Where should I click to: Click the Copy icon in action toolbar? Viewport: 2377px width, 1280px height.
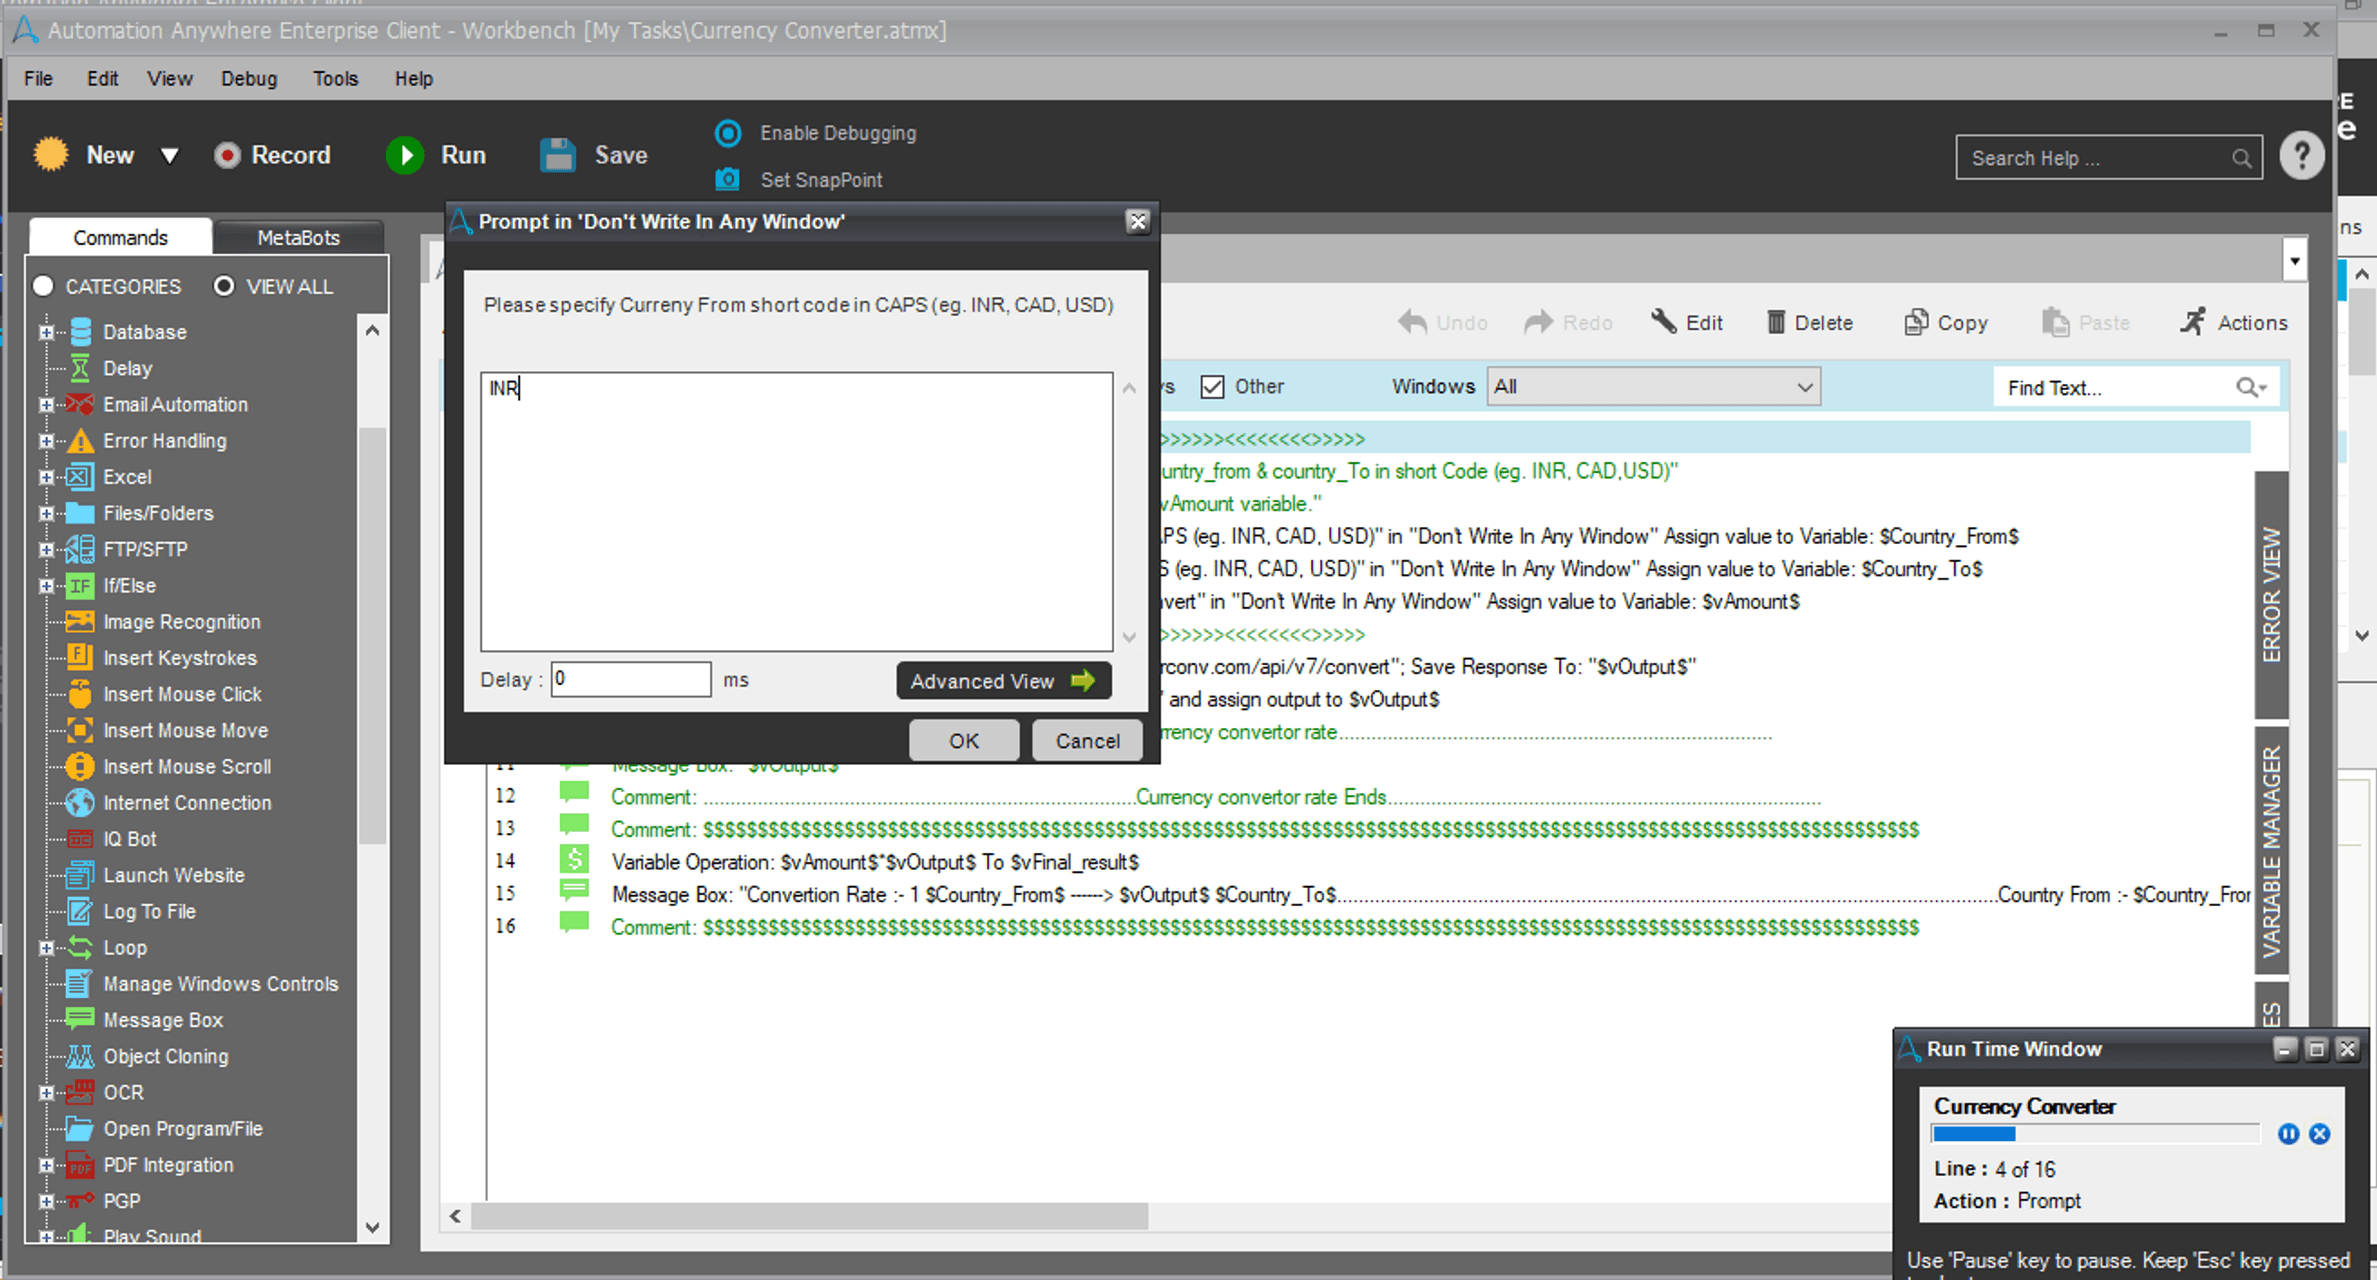pos(1915,322)
